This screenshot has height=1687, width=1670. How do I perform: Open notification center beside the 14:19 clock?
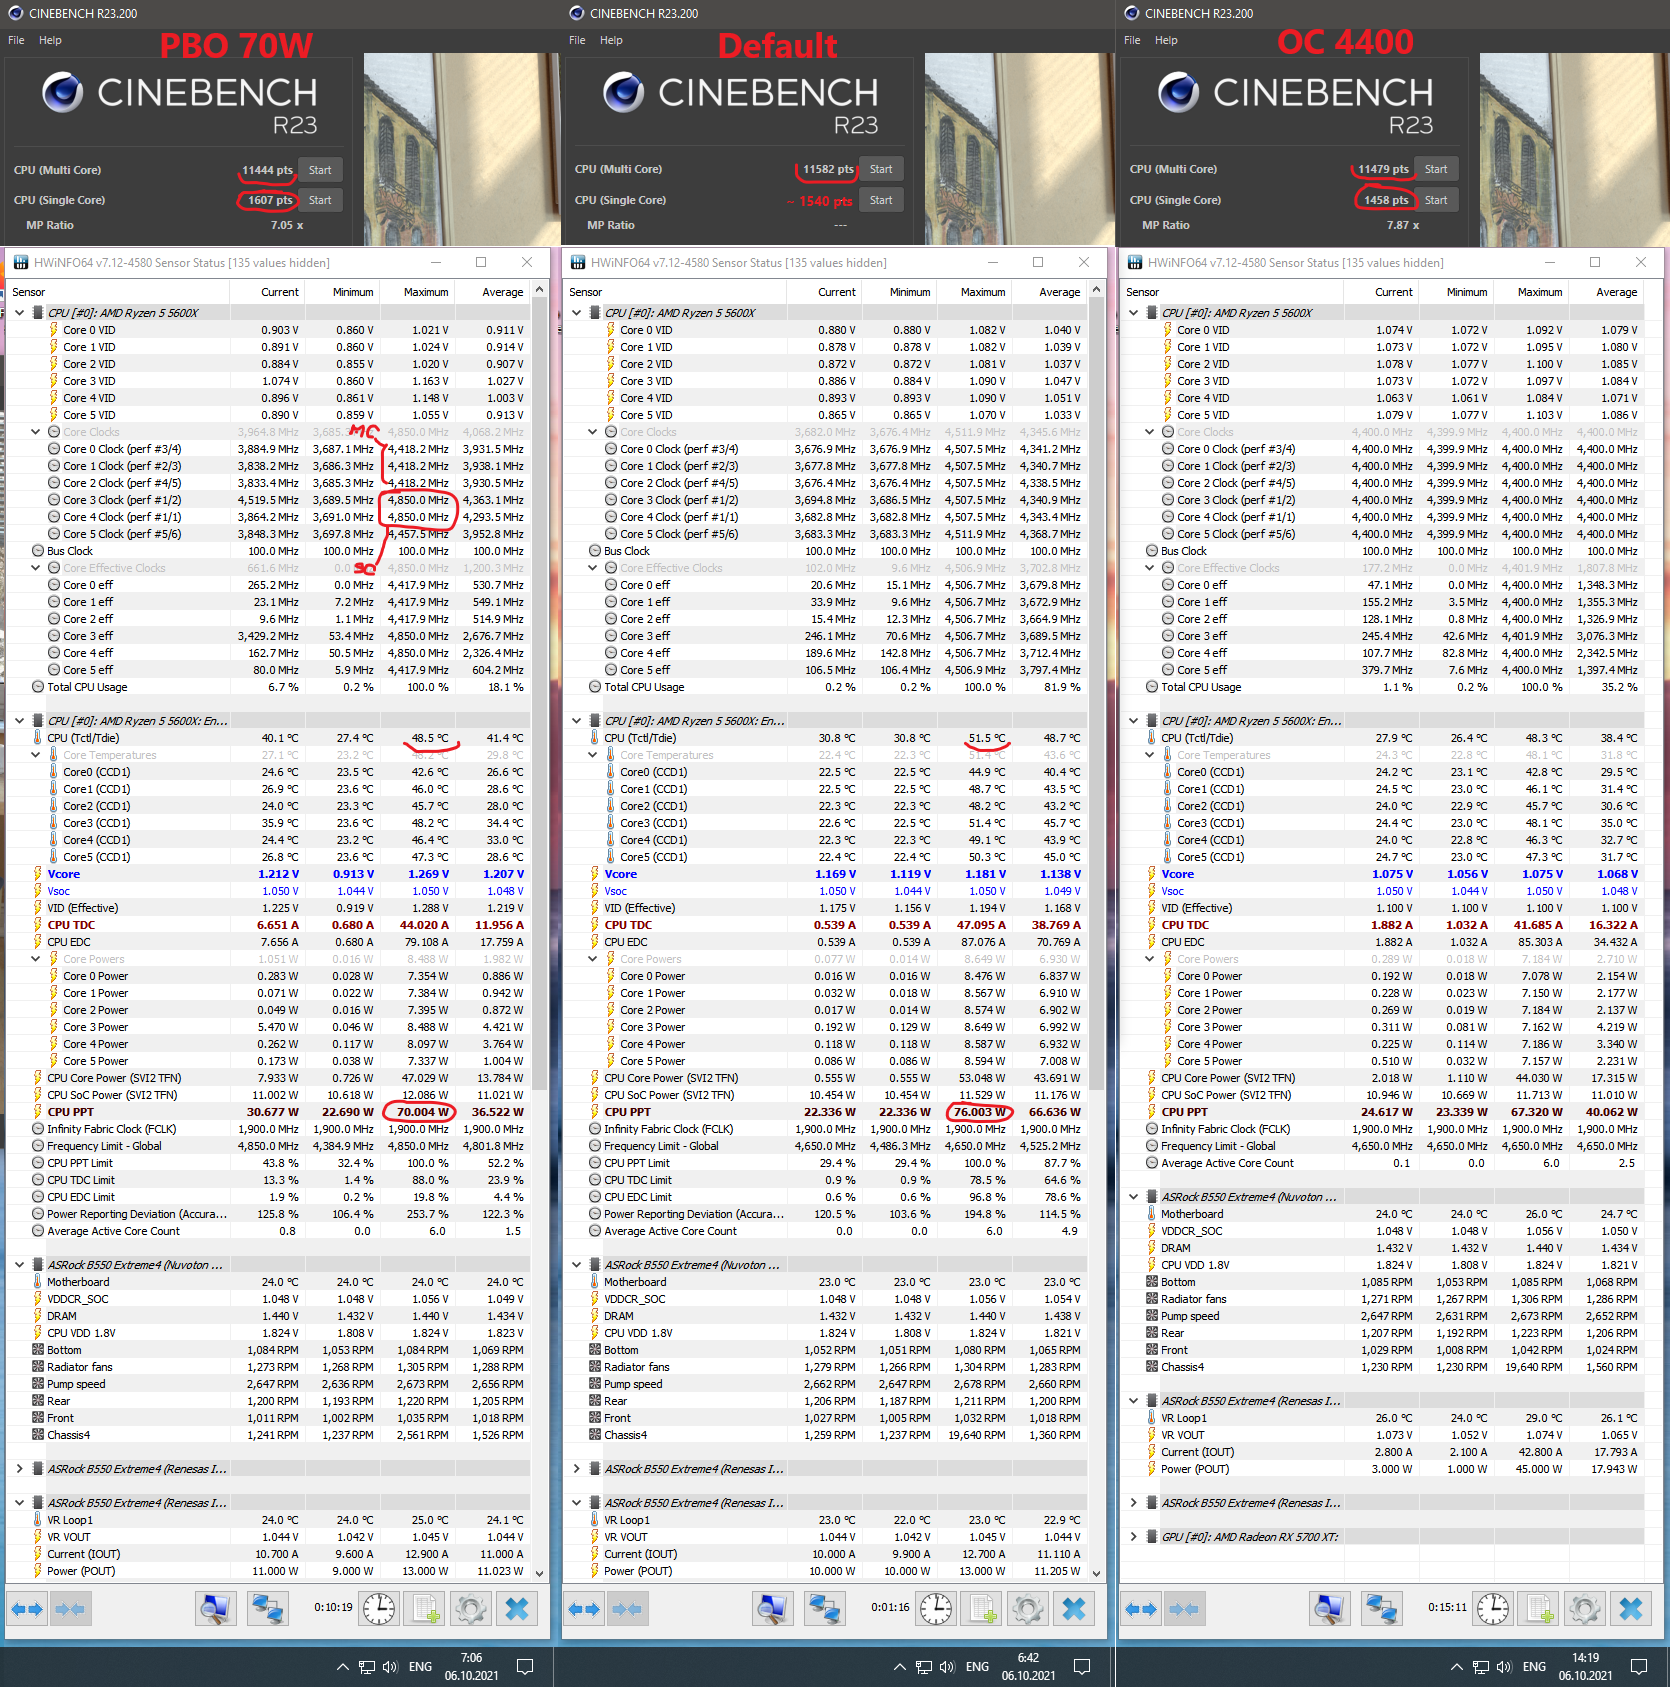(1638, 1667)
